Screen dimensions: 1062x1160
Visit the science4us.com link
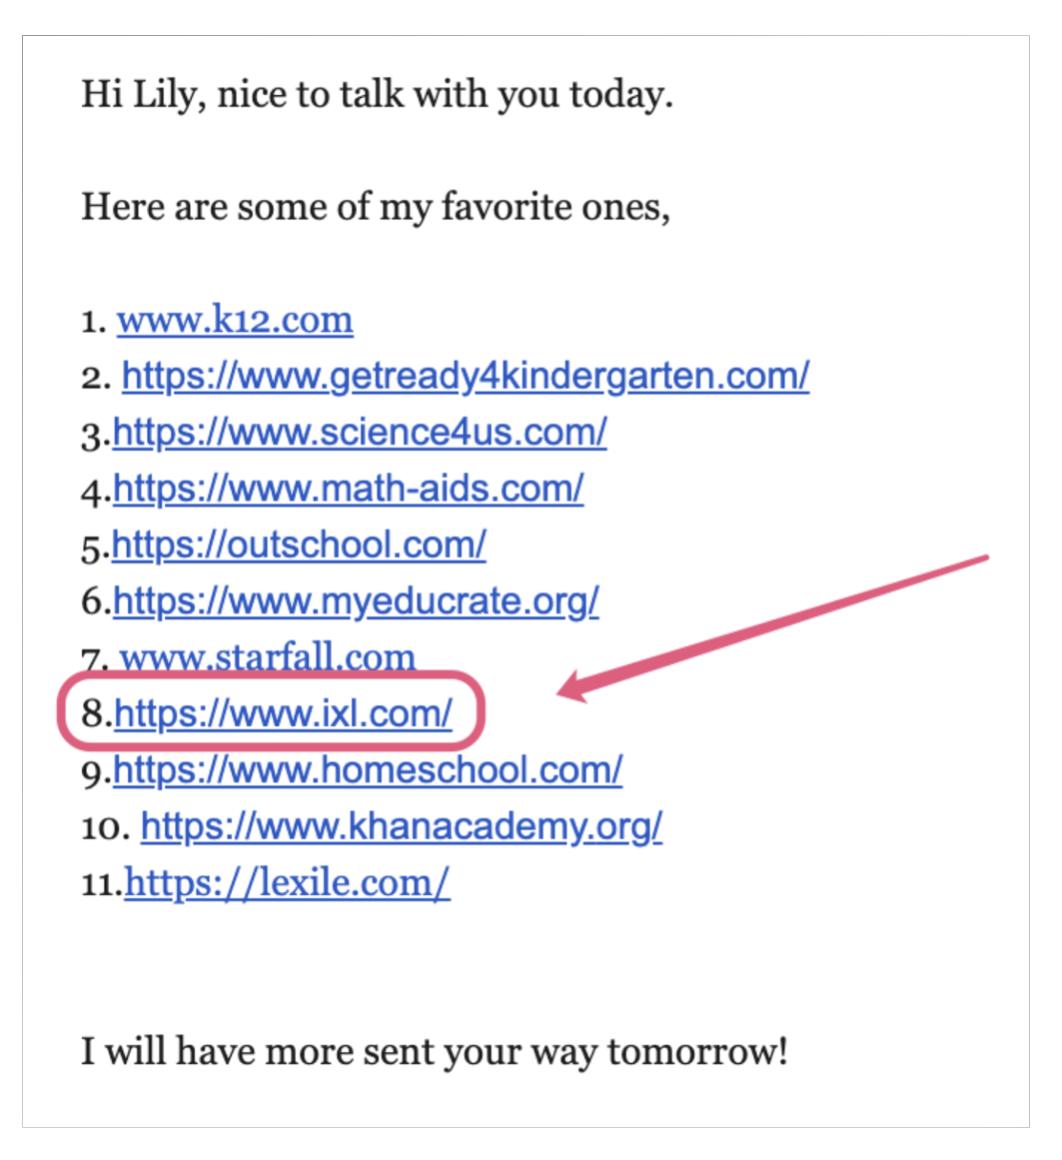click(360, 433)
